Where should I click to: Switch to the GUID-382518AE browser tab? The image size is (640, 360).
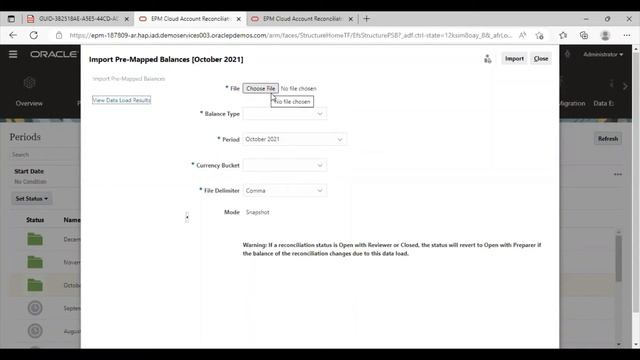[x=78, y=19]
